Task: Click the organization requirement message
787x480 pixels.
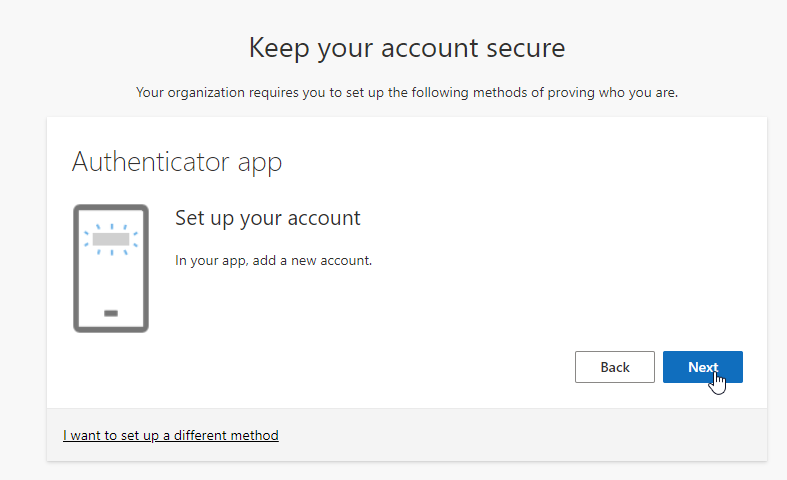Action: [x=406, y=93]
